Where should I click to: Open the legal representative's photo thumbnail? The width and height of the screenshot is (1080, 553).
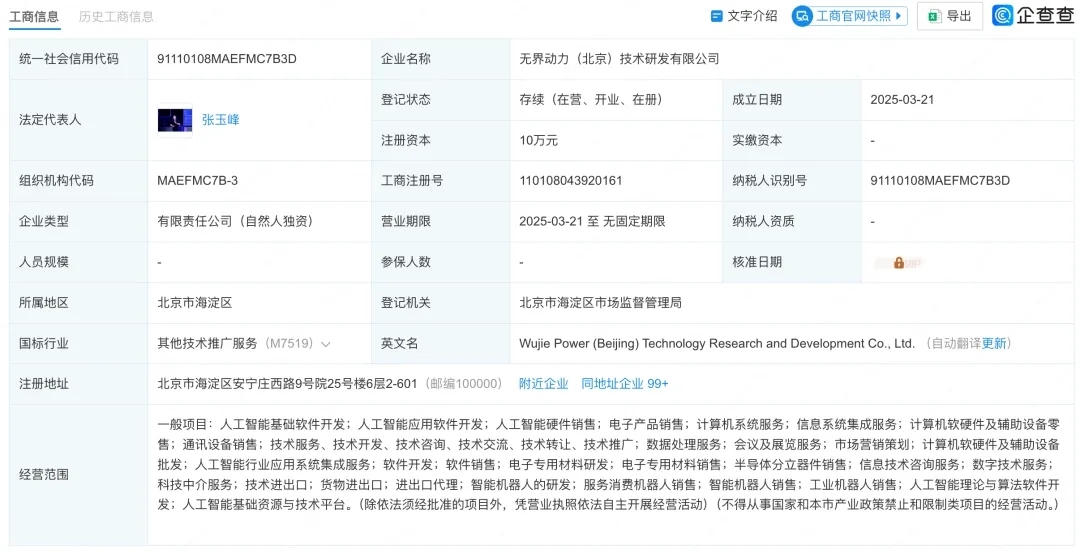coord(175,120)
